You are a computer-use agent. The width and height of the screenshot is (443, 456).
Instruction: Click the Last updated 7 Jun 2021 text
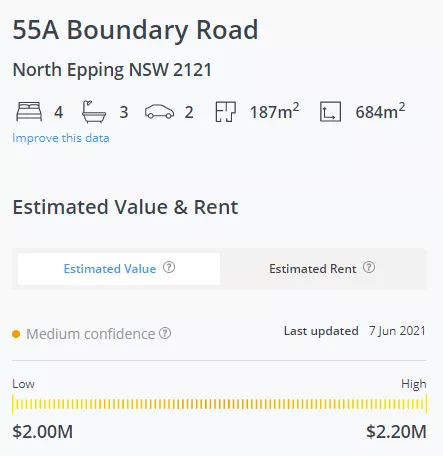pyautogui.click(x=355, y=331)
